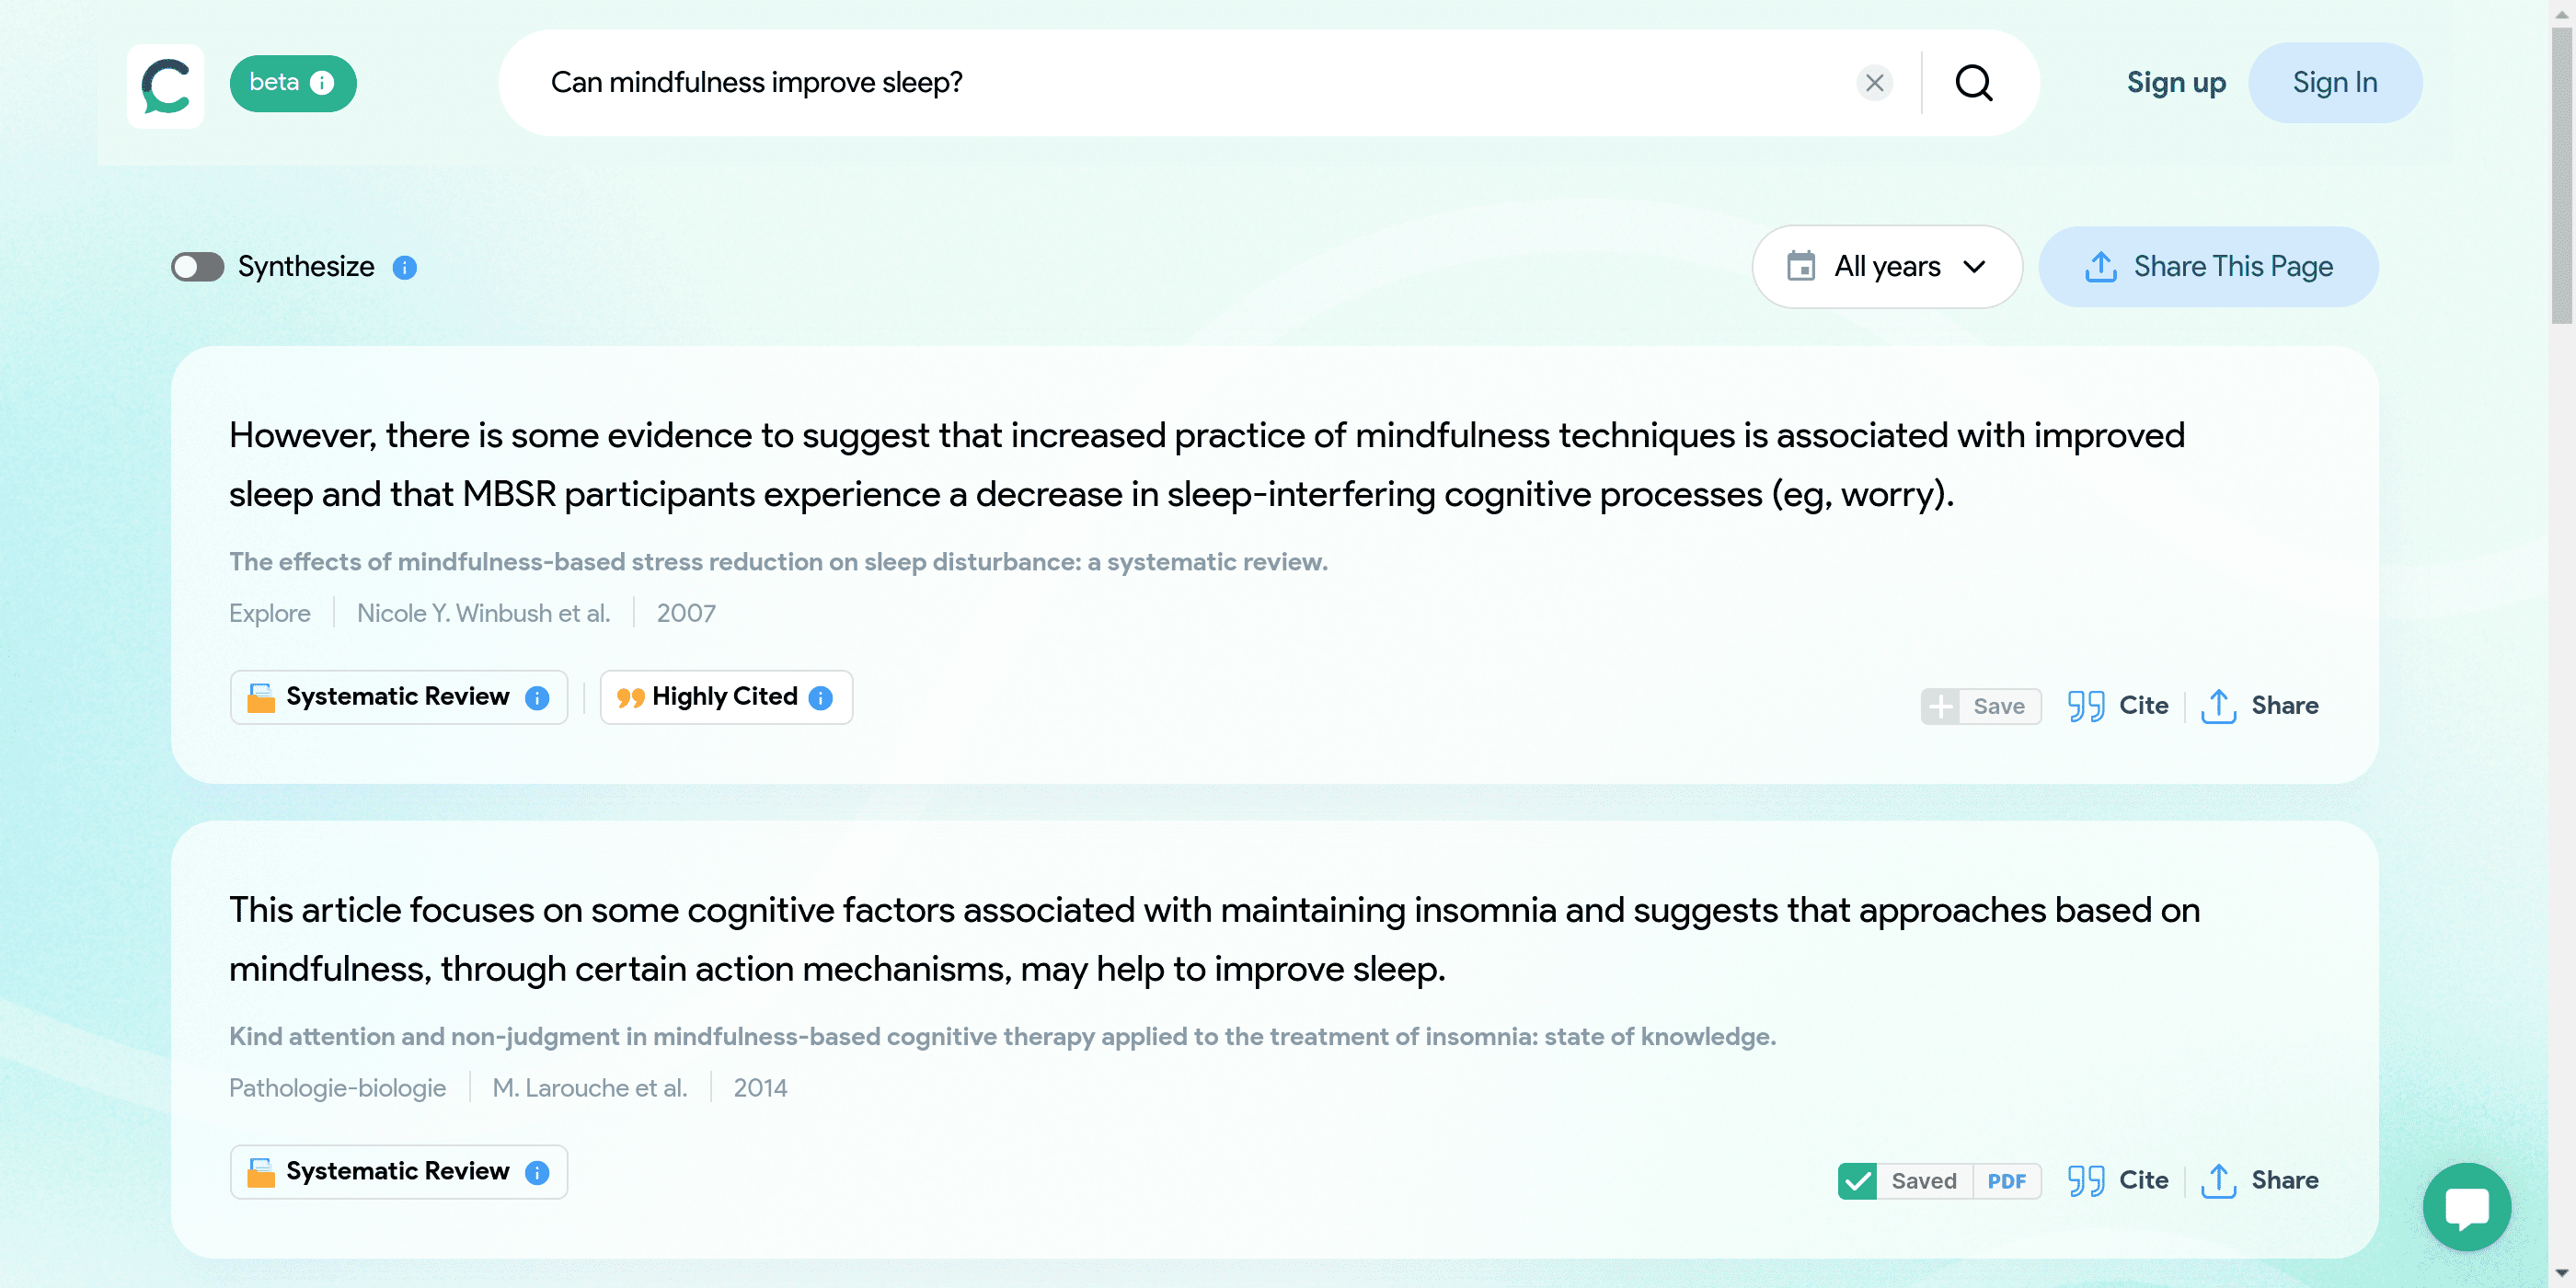Open the MBSR sleep disturbance paper title

click(x=778, y=562)
